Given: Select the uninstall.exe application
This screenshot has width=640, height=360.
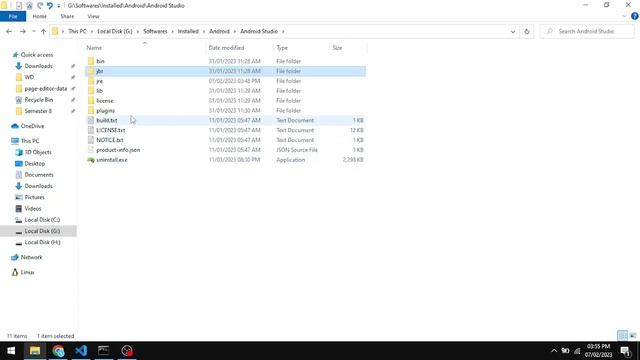Looking at the screenshot, I should tap(225, 160).
